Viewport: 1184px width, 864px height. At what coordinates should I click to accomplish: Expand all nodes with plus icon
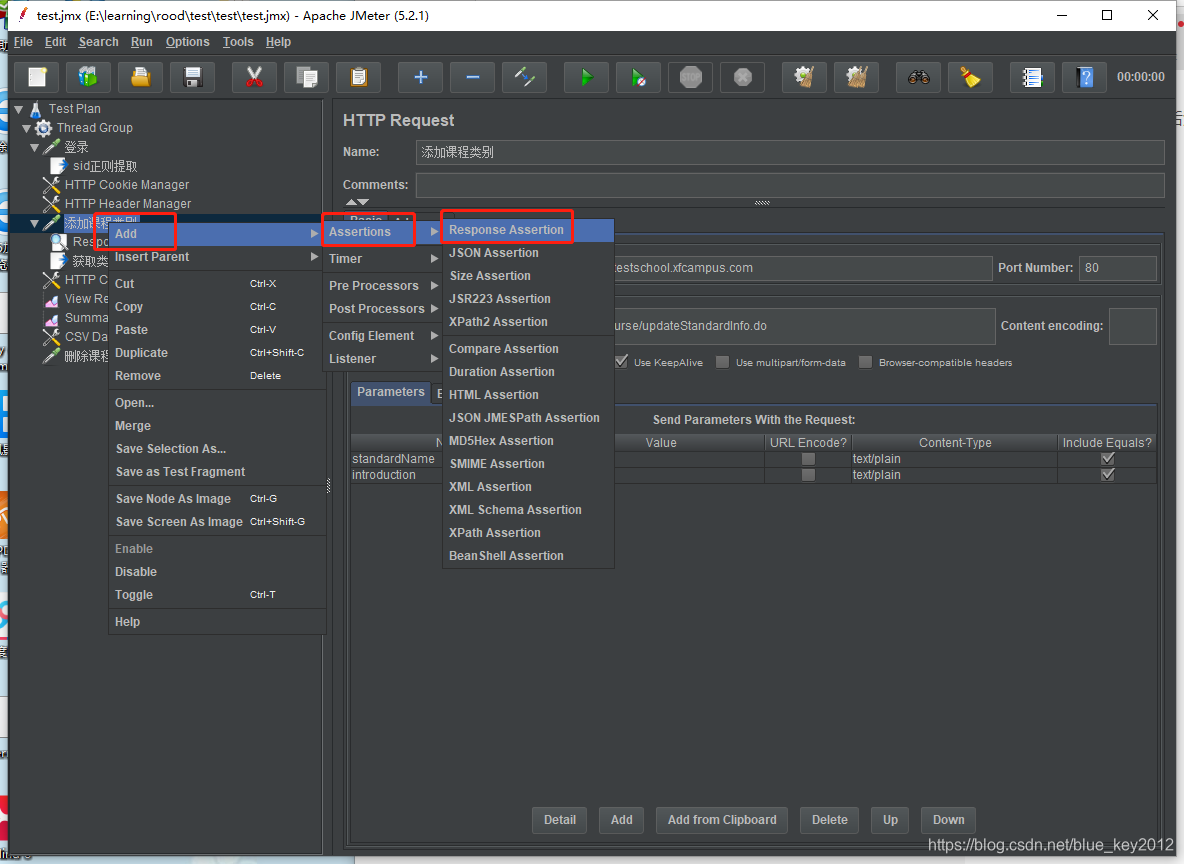coord(421,77)
